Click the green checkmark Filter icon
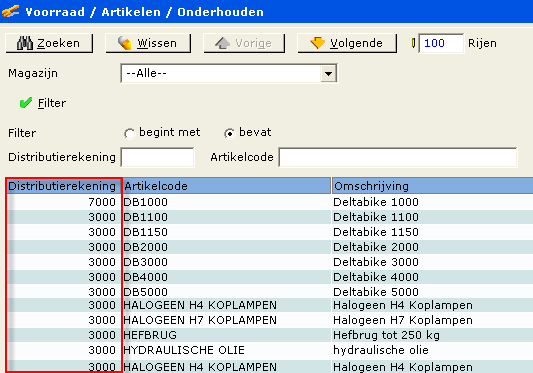 point(26,103)
